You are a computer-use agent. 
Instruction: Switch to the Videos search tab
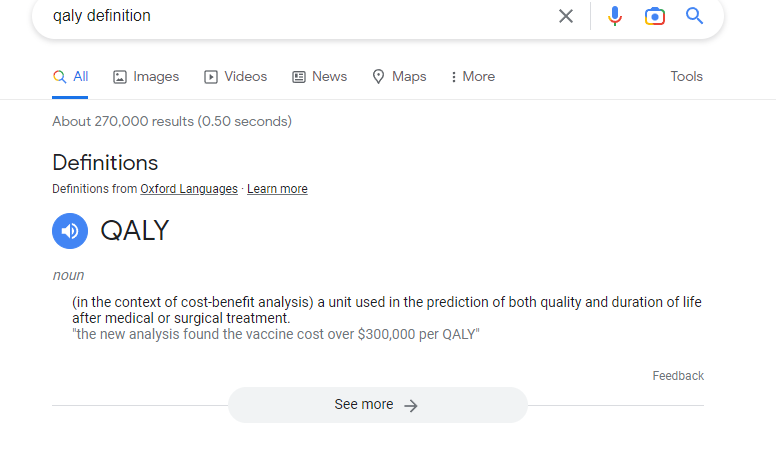coord(236,77)
